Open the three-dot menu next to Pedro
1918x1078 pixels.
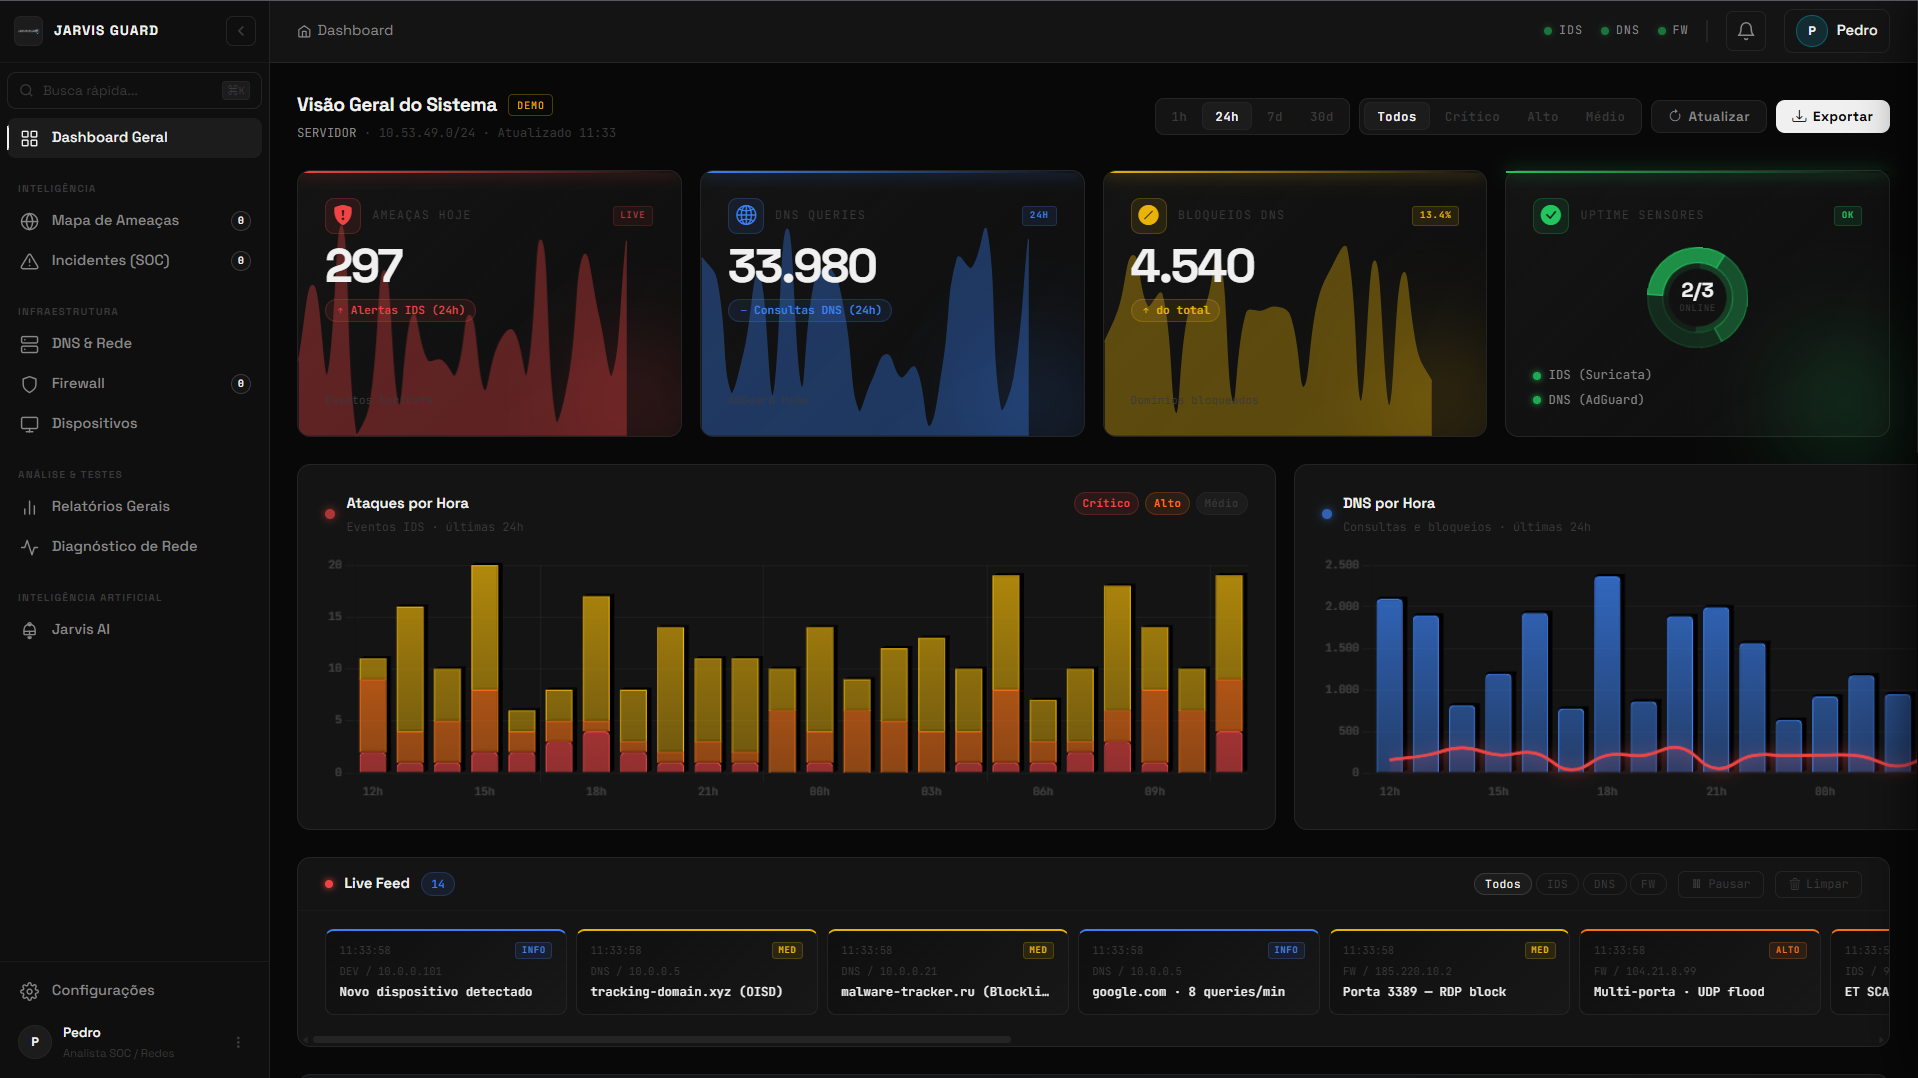point(237,1041)
